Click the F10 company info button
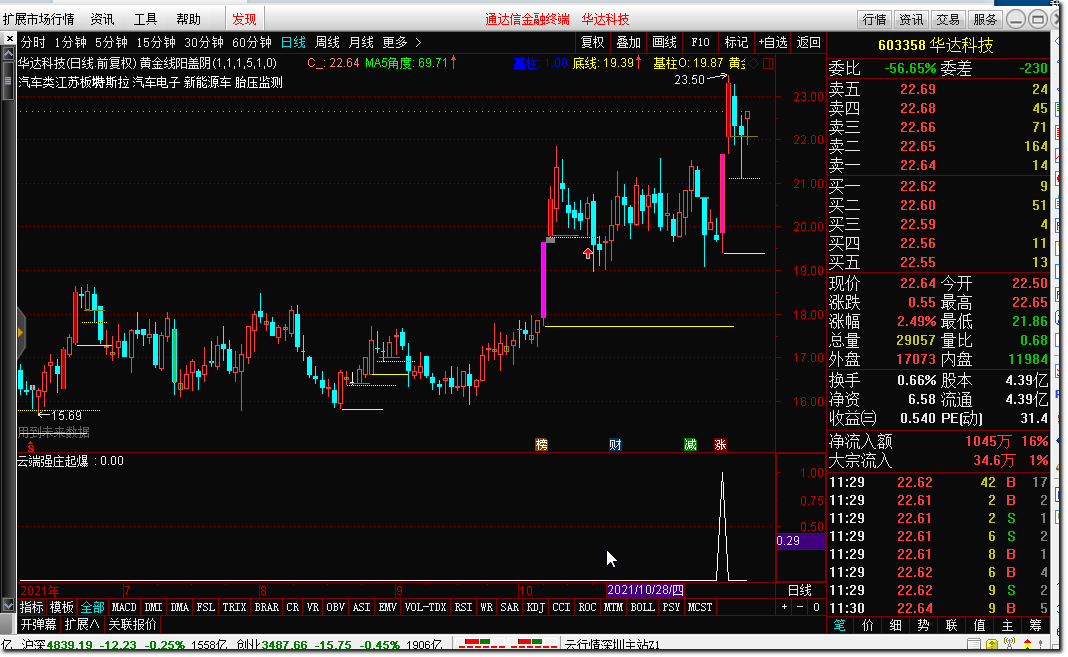 click(700, 42)
